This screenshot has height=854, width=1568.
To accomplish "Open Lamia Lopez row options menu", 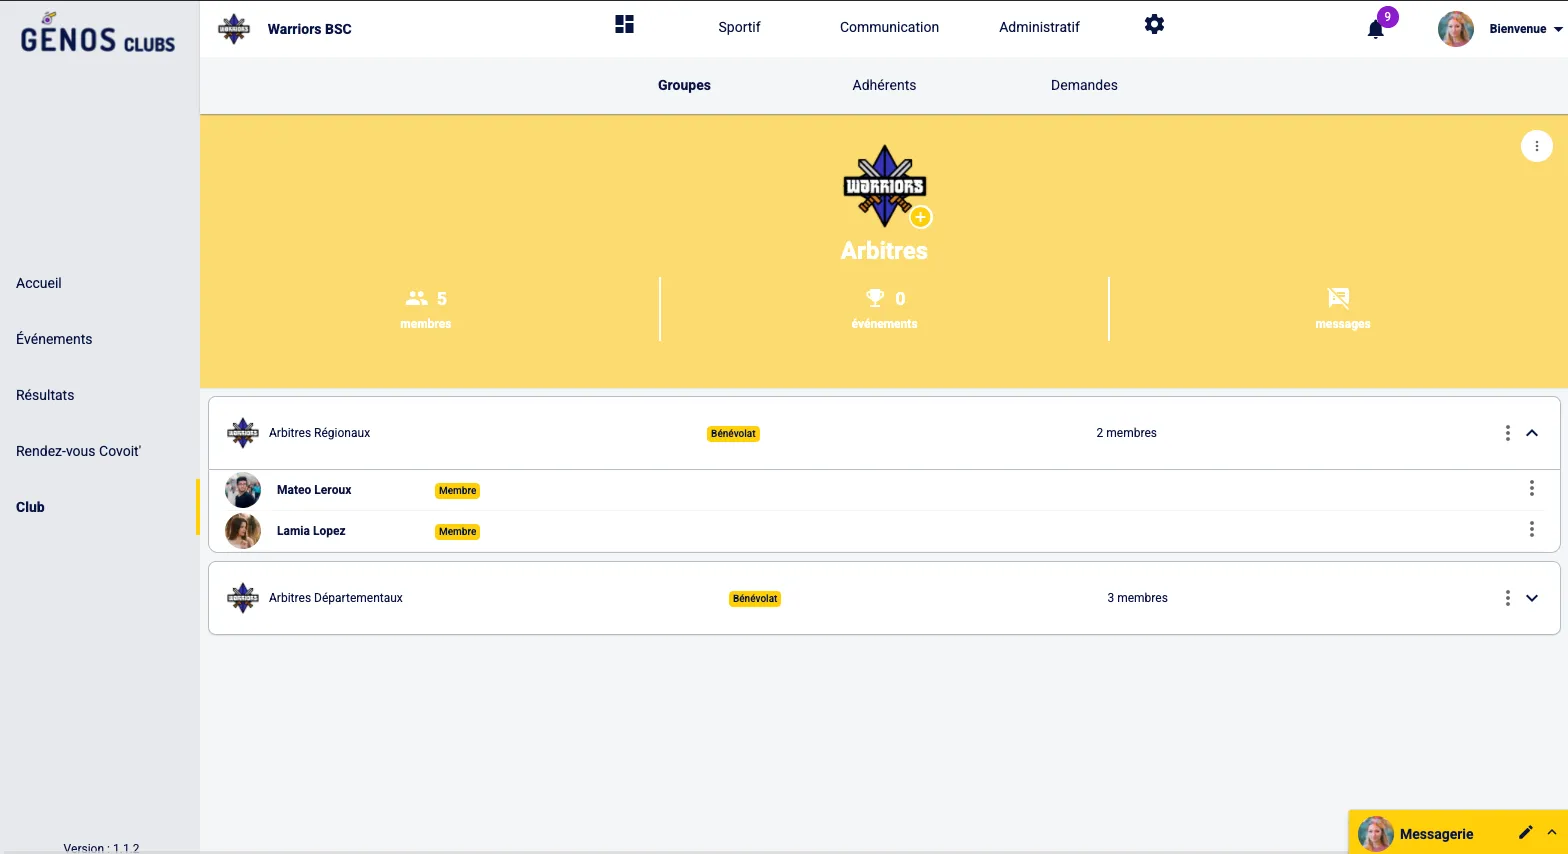I will pyautogui.click(x=1531, y=530).
